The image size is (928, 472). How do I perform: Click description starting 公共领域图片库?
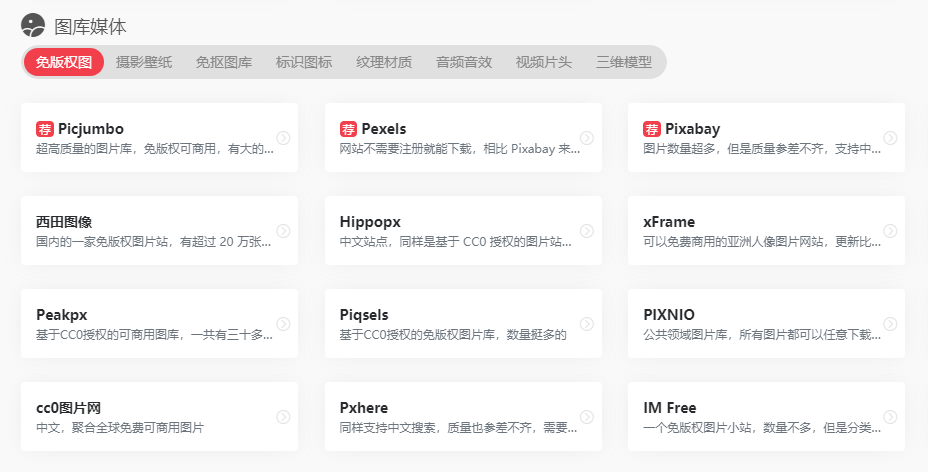click(762, 335)
